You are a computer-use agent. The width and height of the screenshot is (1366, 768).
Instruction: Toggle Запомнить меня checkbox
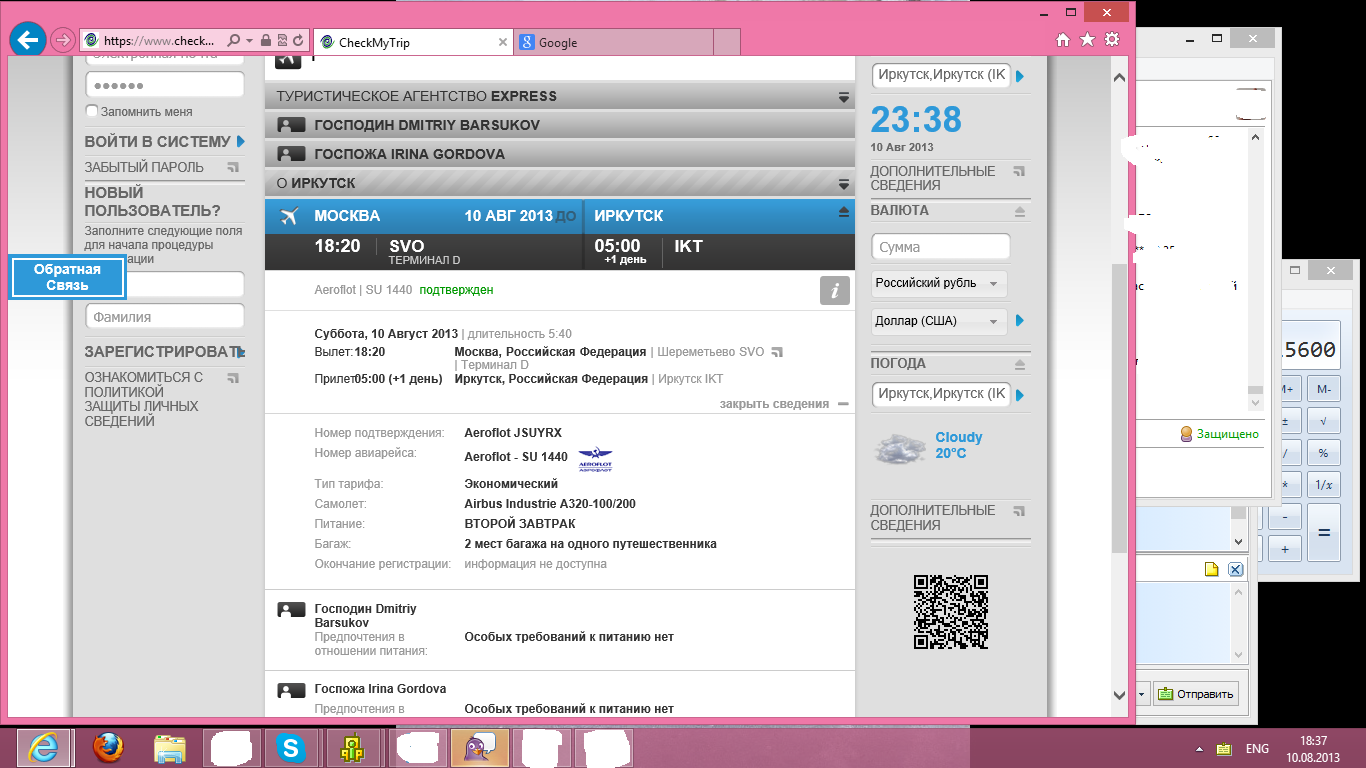point(92,111)
